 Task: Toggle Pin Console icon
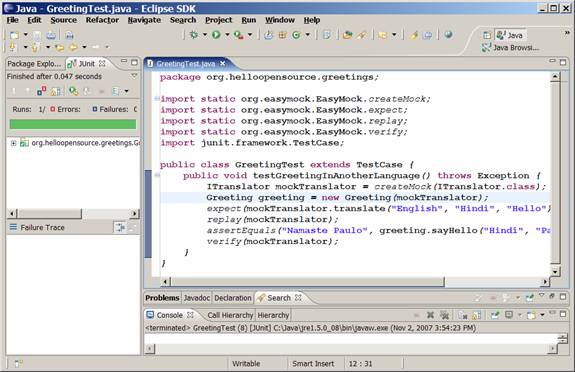pyautogui.click(x=495, y=315)
